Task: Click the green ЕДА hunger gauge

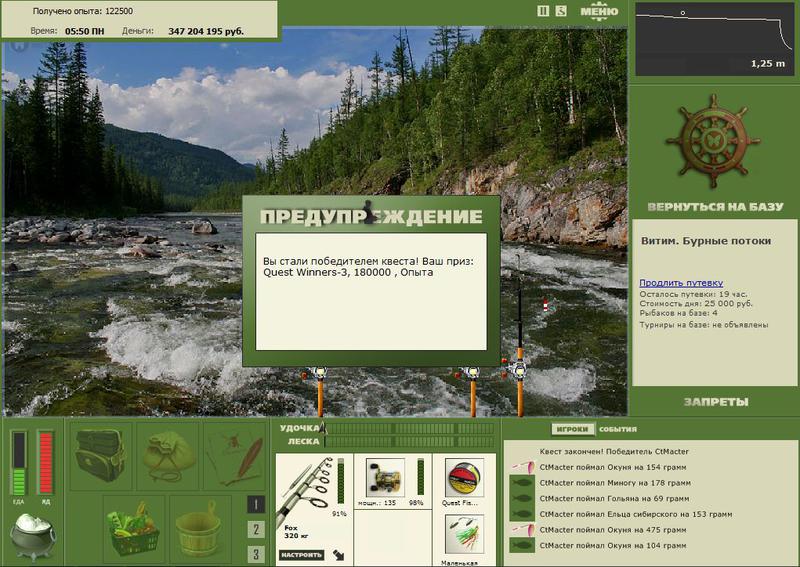Action: pos(19,463)
